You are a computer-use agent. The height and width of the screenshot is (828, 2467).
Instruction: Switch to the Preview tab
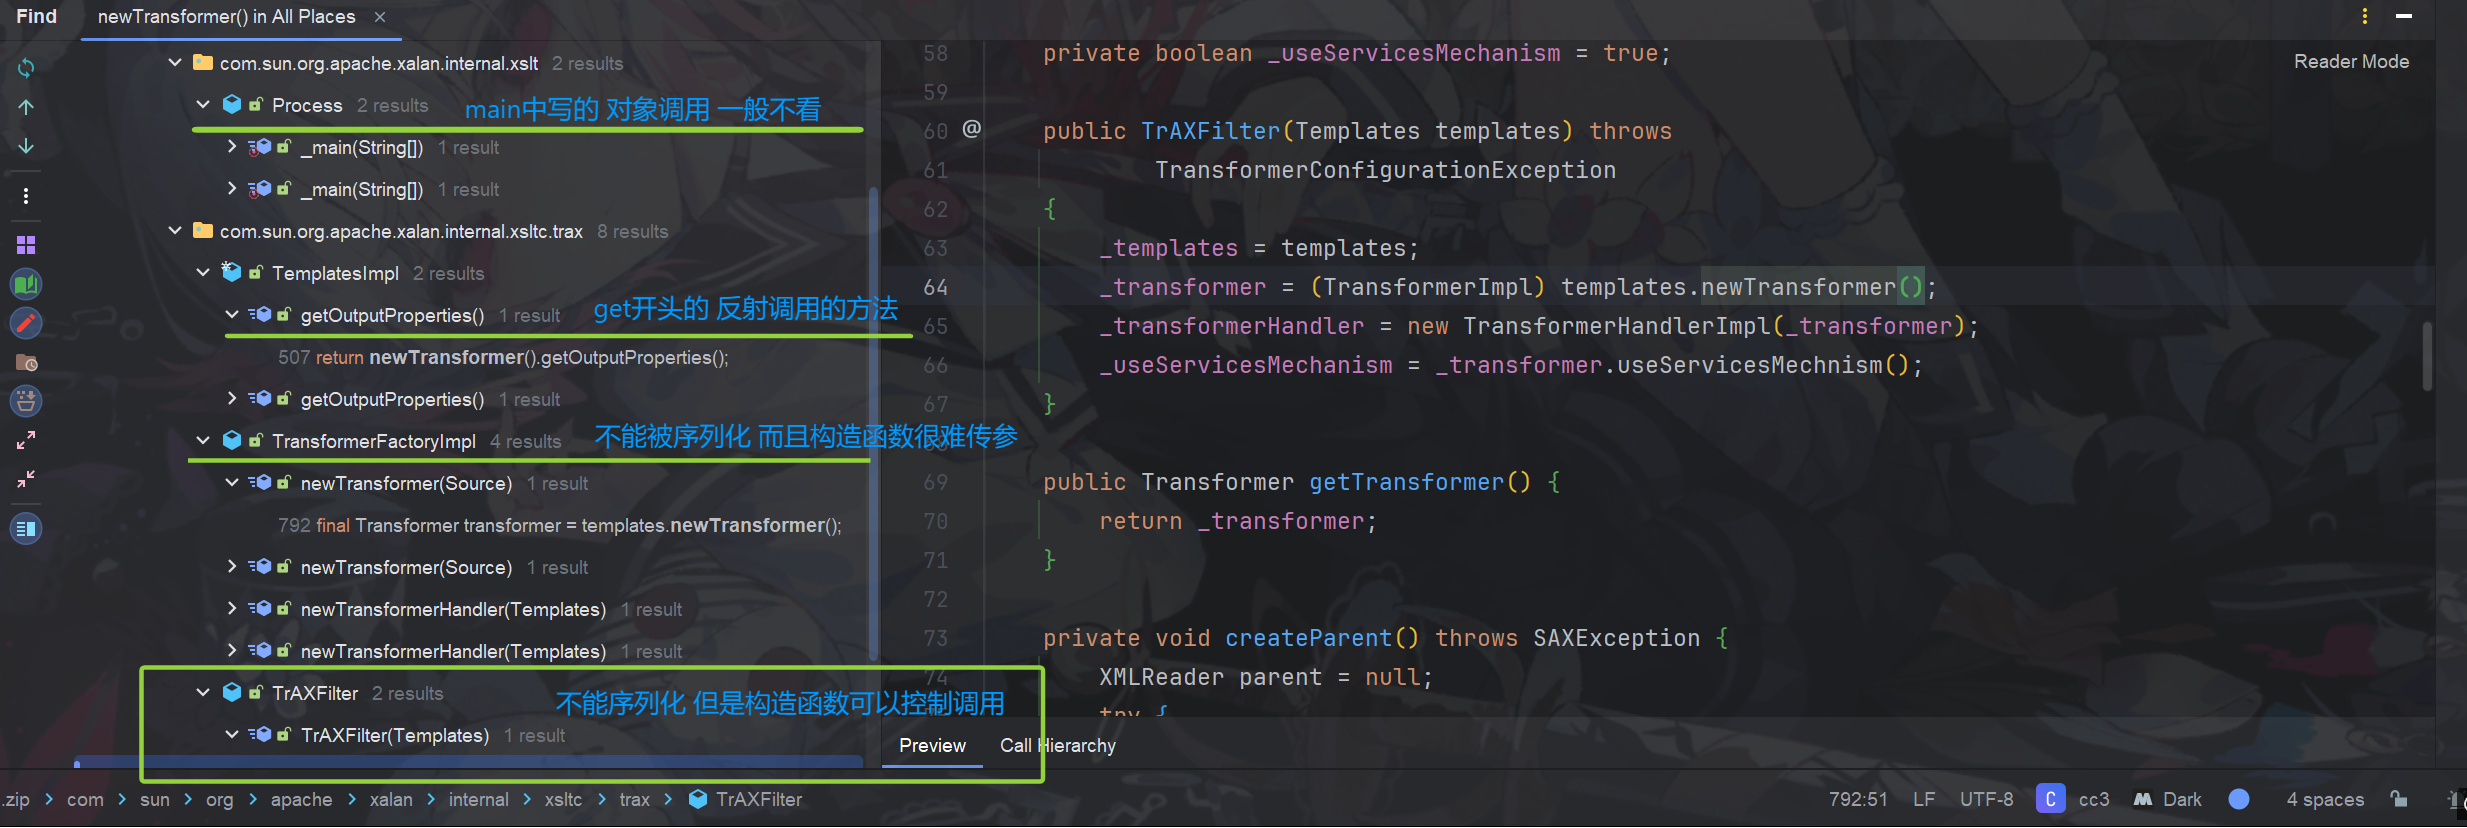(x=932, y=745)
